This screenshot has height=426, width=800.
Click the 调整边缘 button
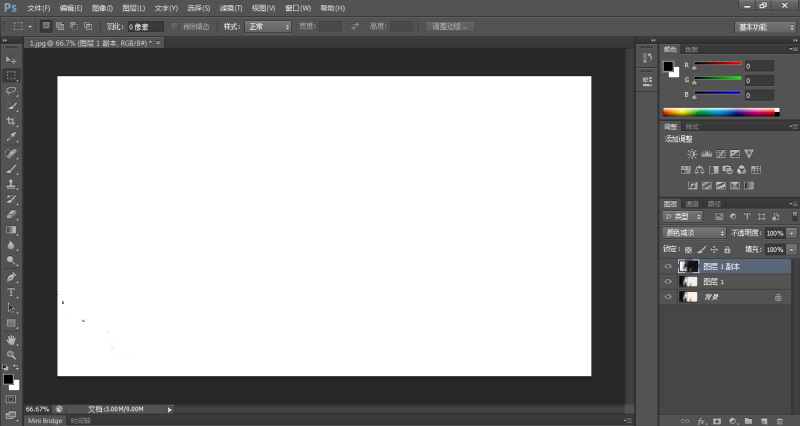pos(450,26)
